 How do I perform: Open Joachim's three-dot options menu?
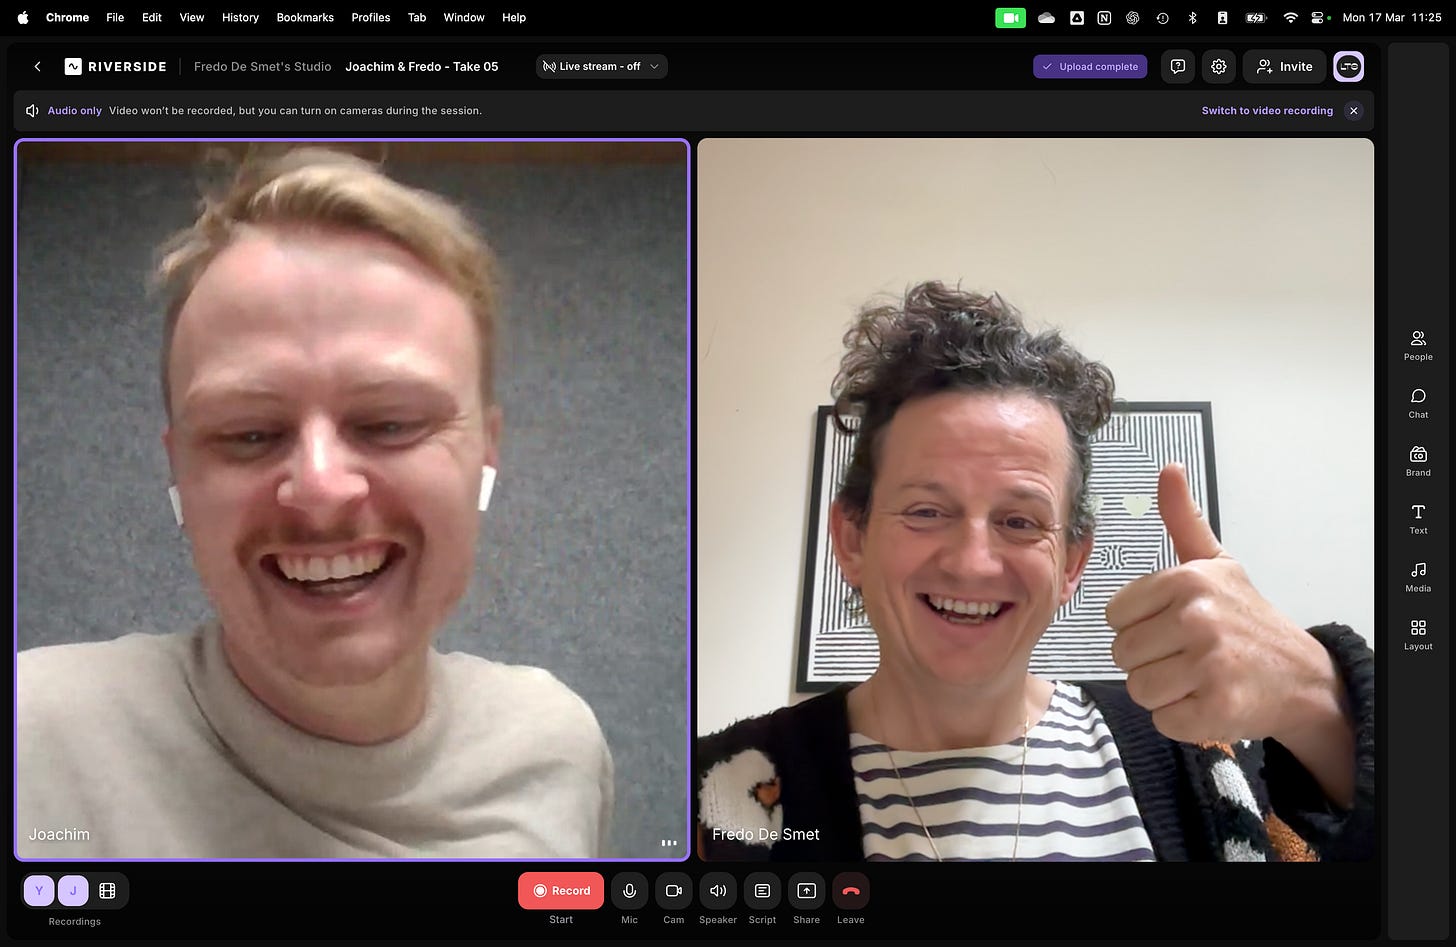(x=669, y=843)
